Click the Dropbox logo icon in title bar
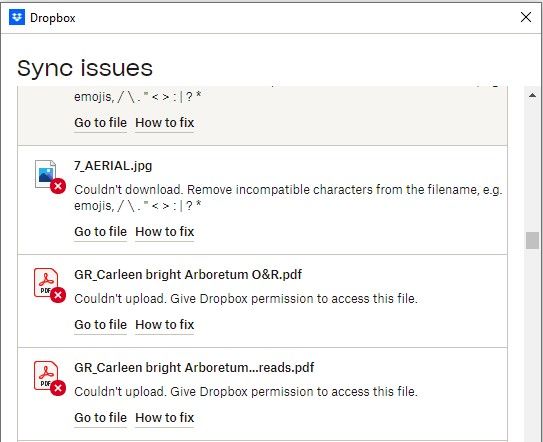 click(17, 17)
